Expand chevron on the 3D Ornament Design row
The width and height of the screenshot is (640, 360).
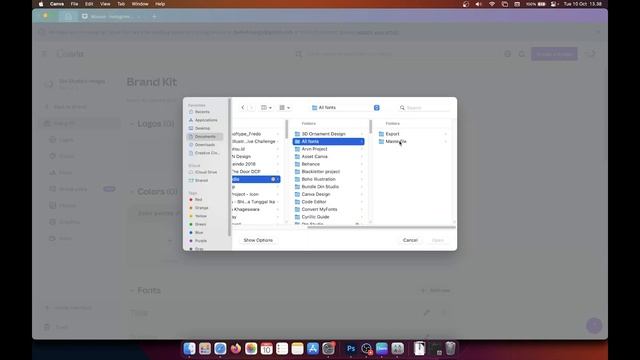pos(361,134)
